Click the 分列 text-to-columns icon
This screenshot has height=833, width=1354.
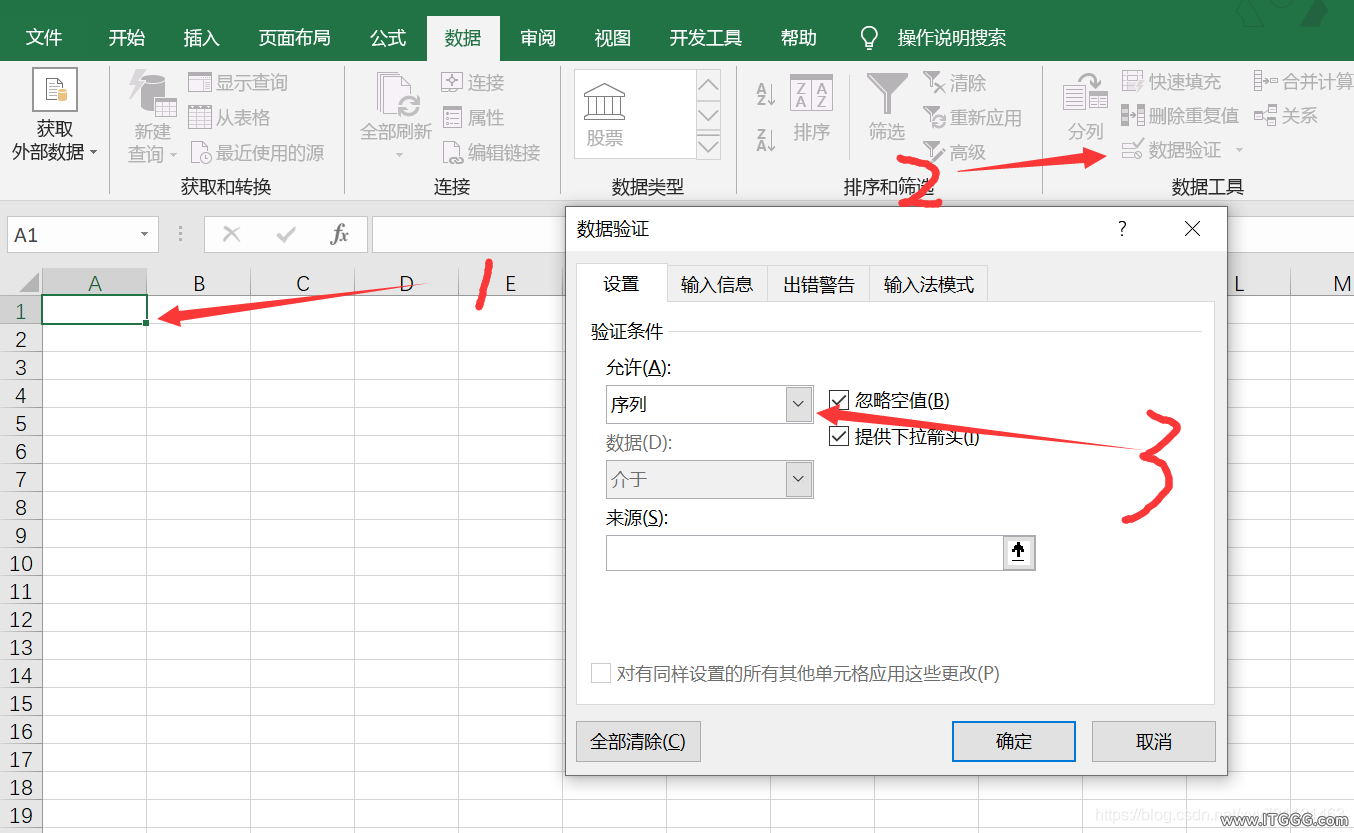tap(1085, 95)
